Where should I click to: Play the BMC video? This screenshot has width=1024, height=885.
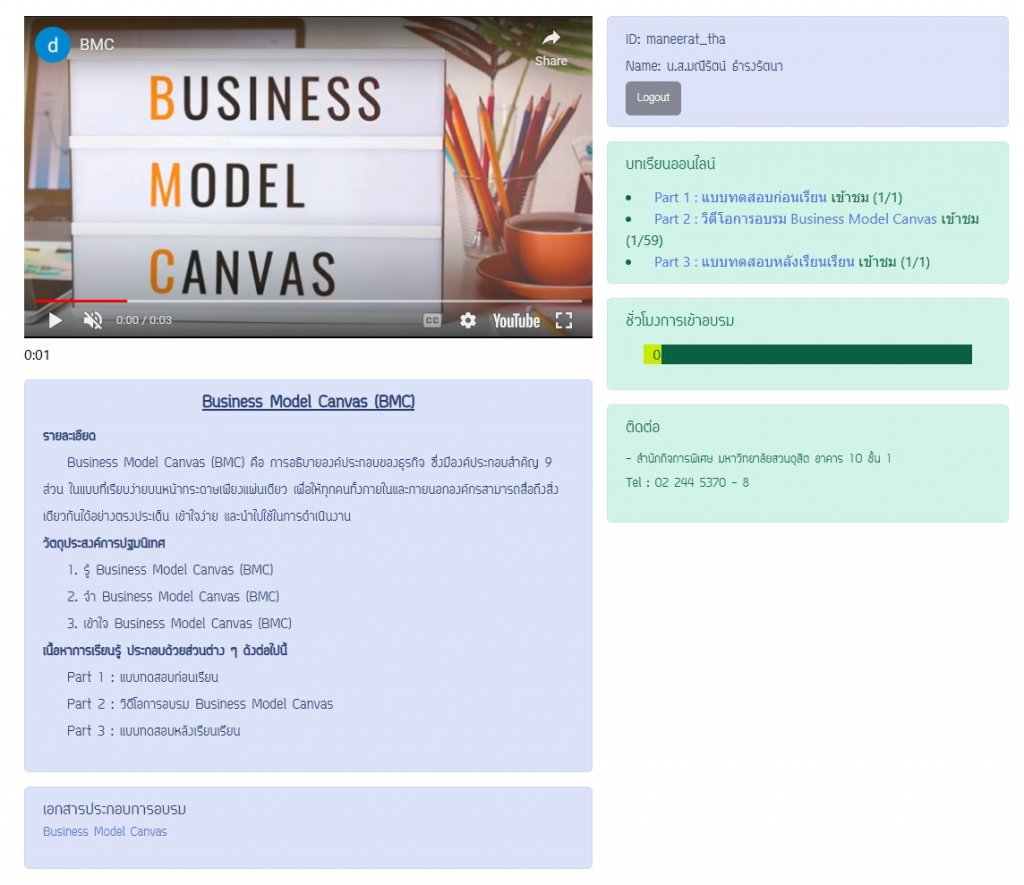point(55,320)
